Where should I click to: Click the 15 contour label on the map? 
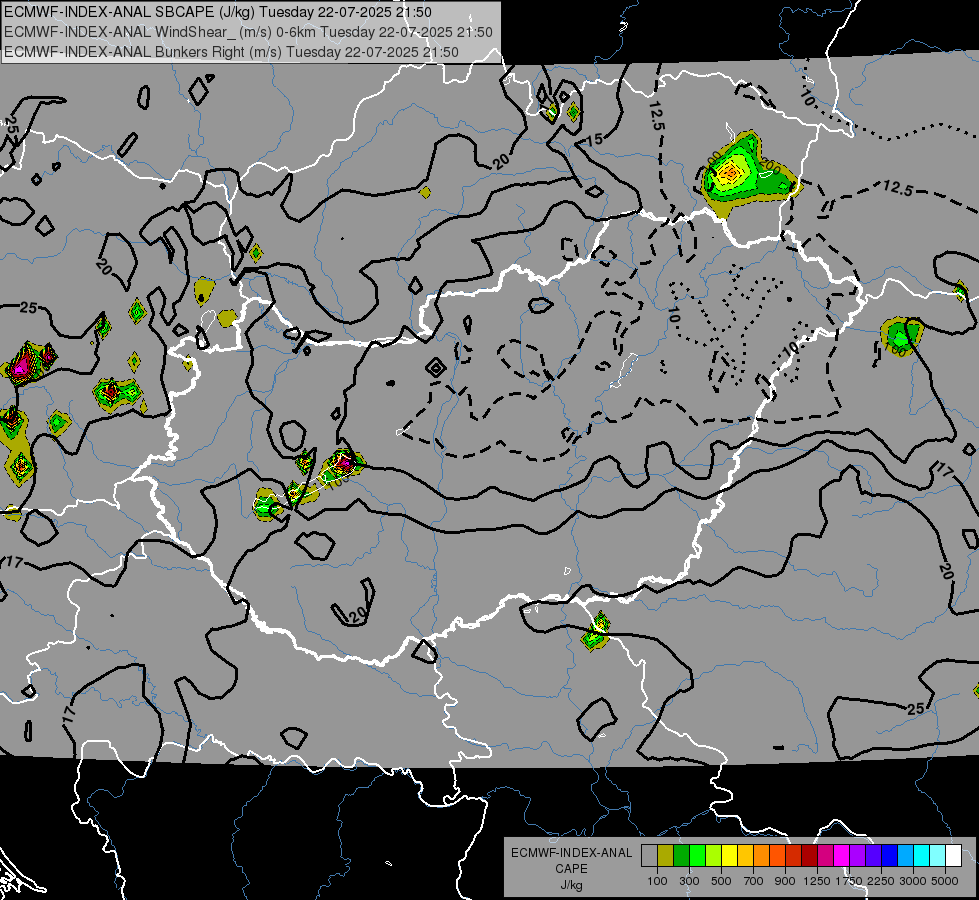(594, 139)
